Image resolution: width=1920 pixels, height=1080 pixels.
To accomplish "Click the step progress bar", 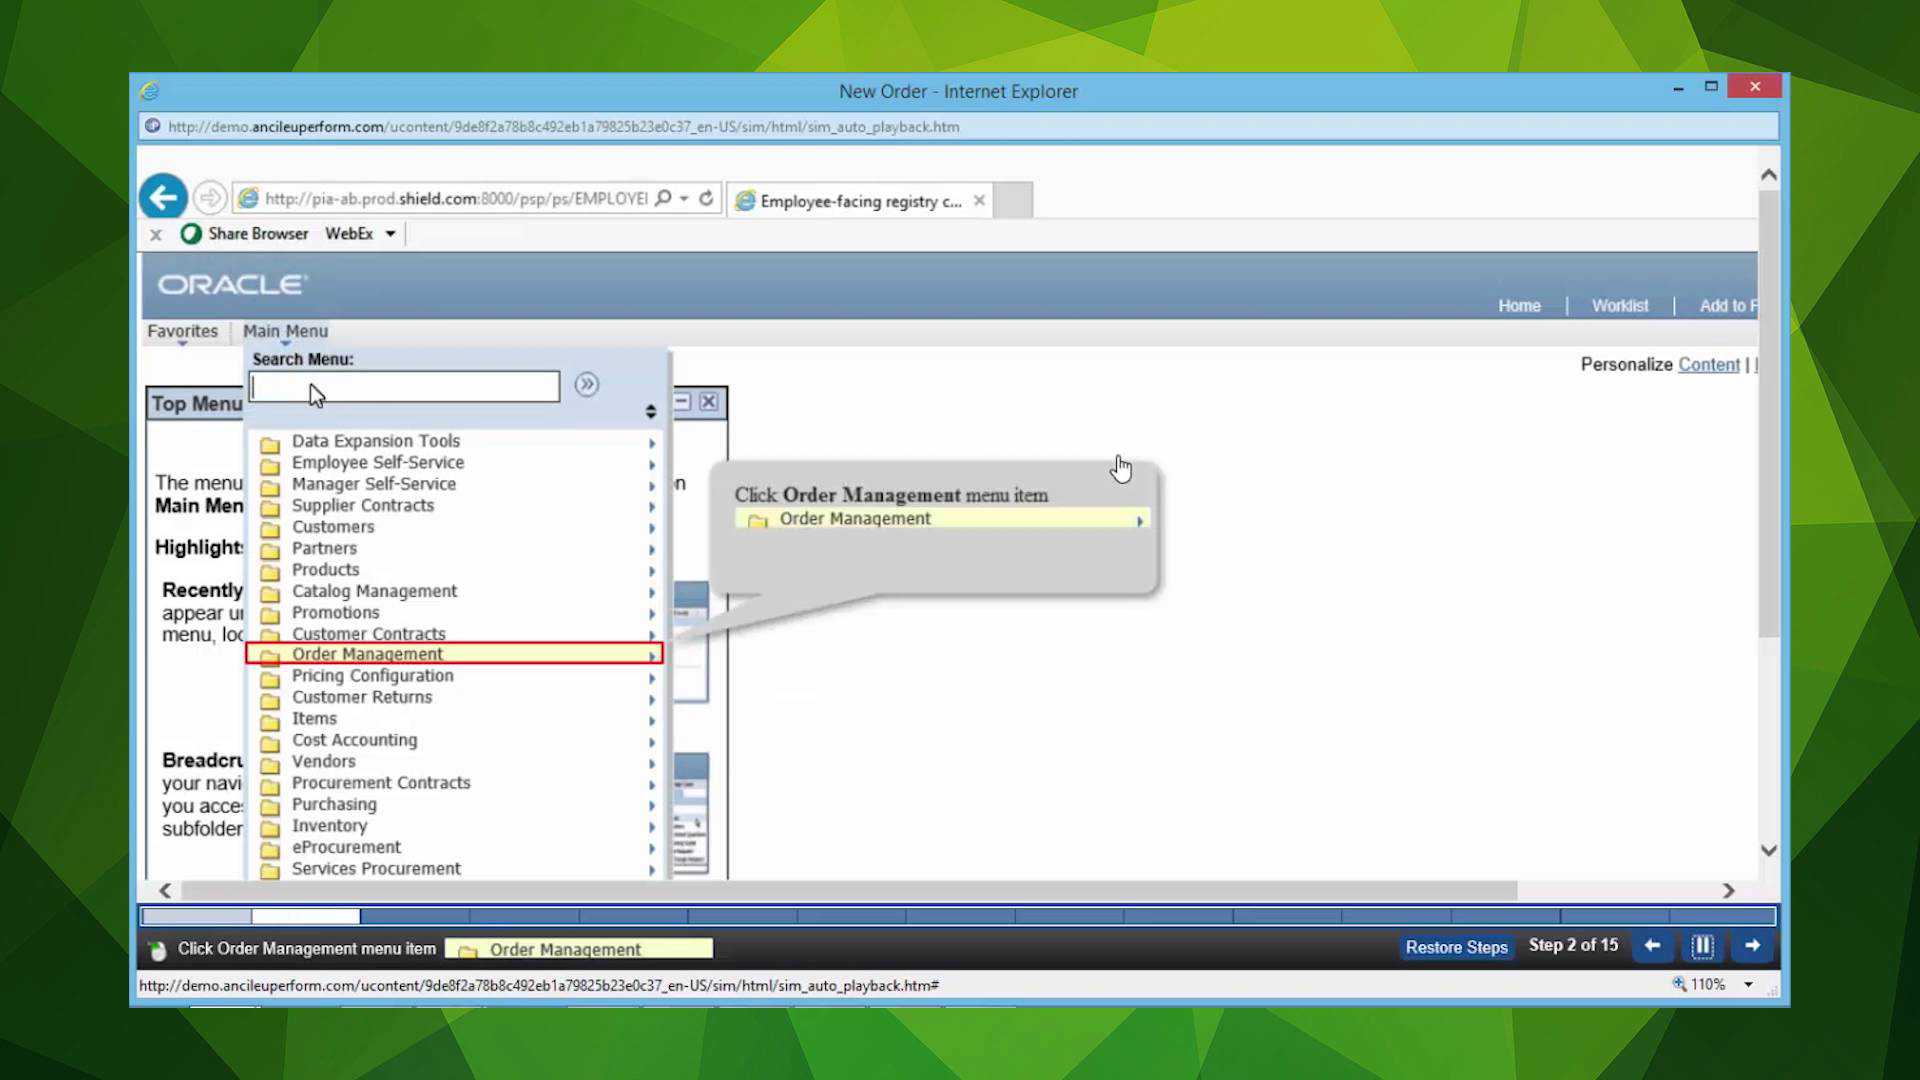I will point(958,916).
